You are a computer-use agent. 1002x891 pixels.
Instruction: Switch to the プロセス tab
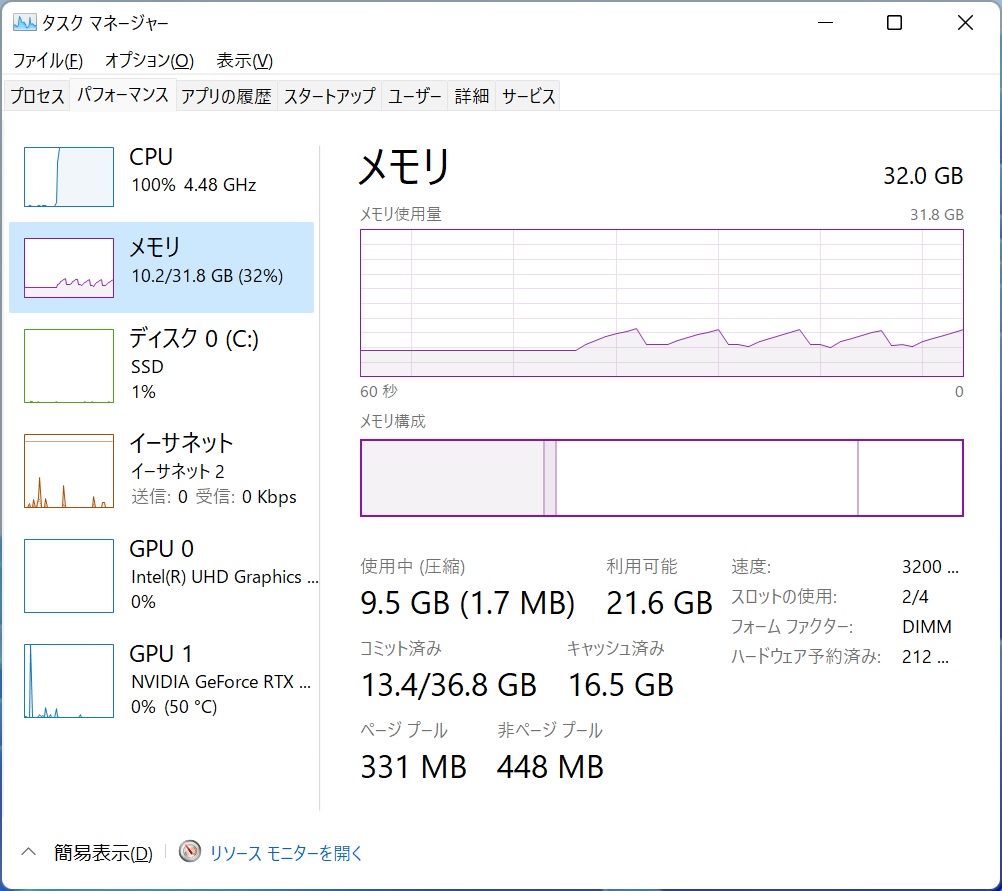click(x=37, y=96)
